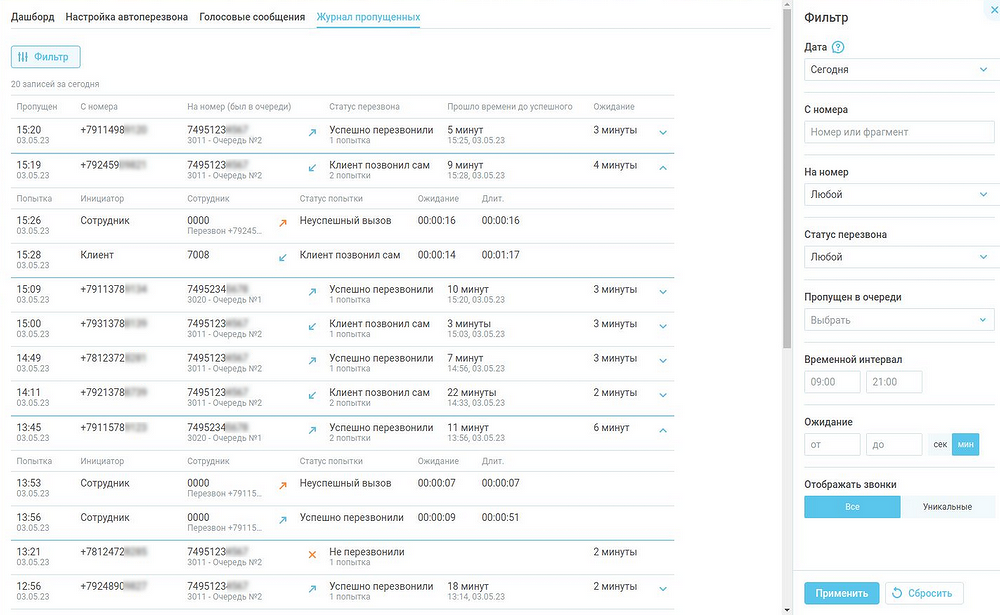Apply filter with Применить button
This screenshot has height=615, width=1000.
841,593
